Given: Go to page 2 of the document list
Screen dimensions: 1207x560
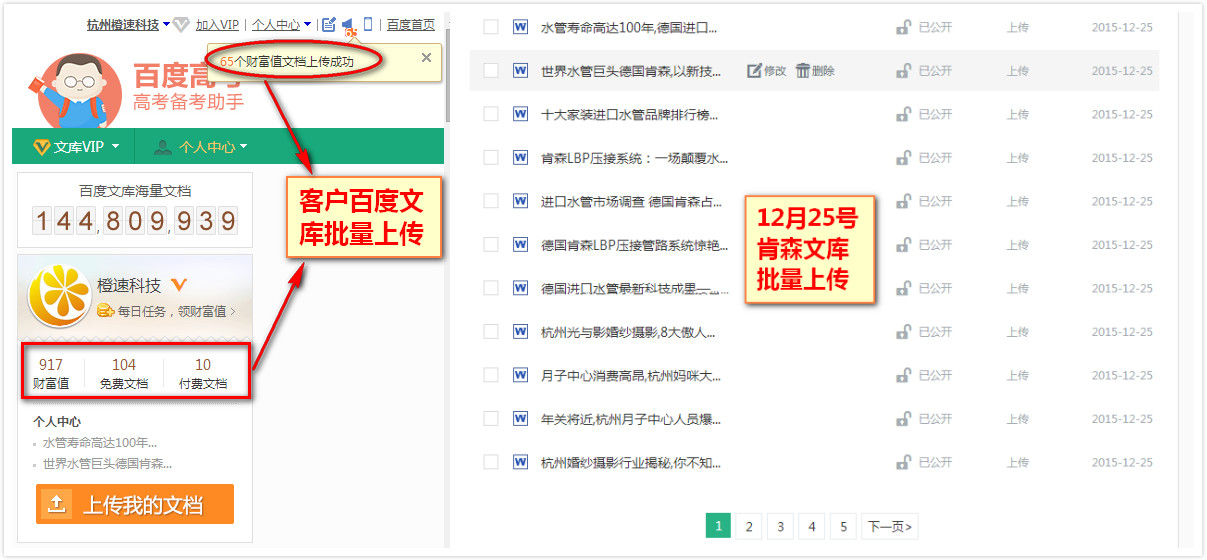Looking at the screenshot, I should (748, 527).
